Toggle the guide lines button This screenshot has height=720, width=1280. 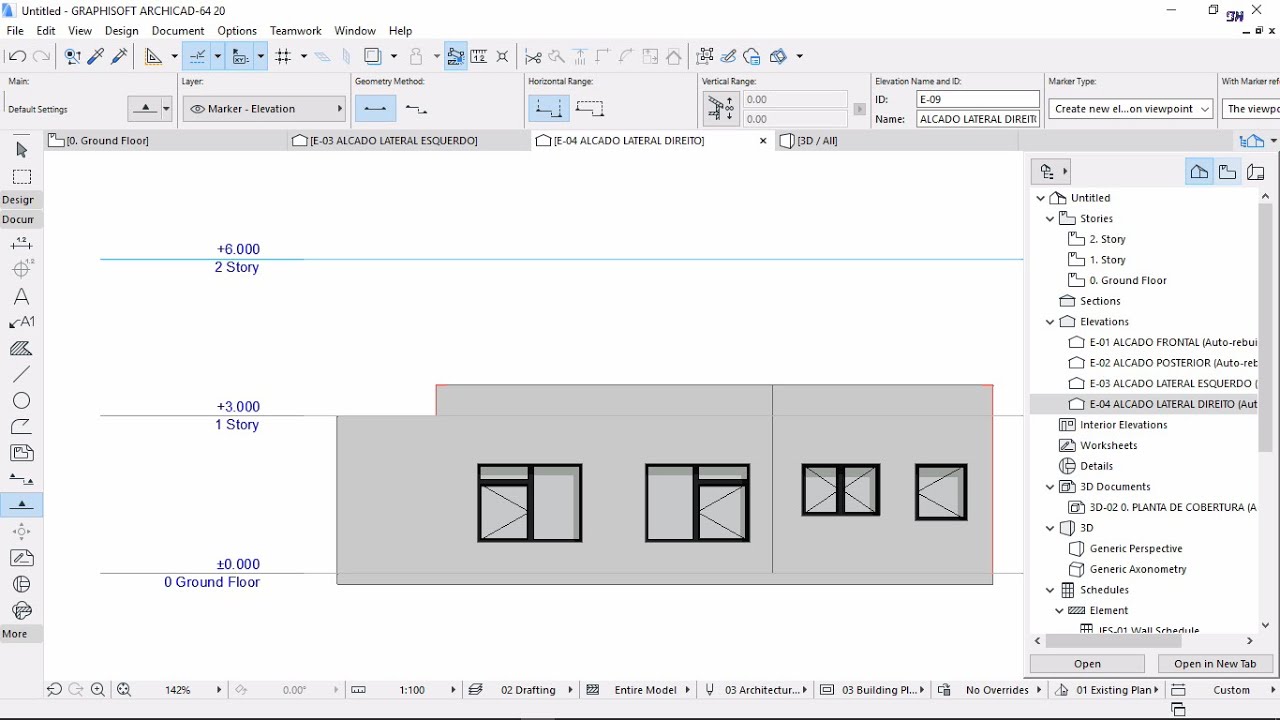198,56
